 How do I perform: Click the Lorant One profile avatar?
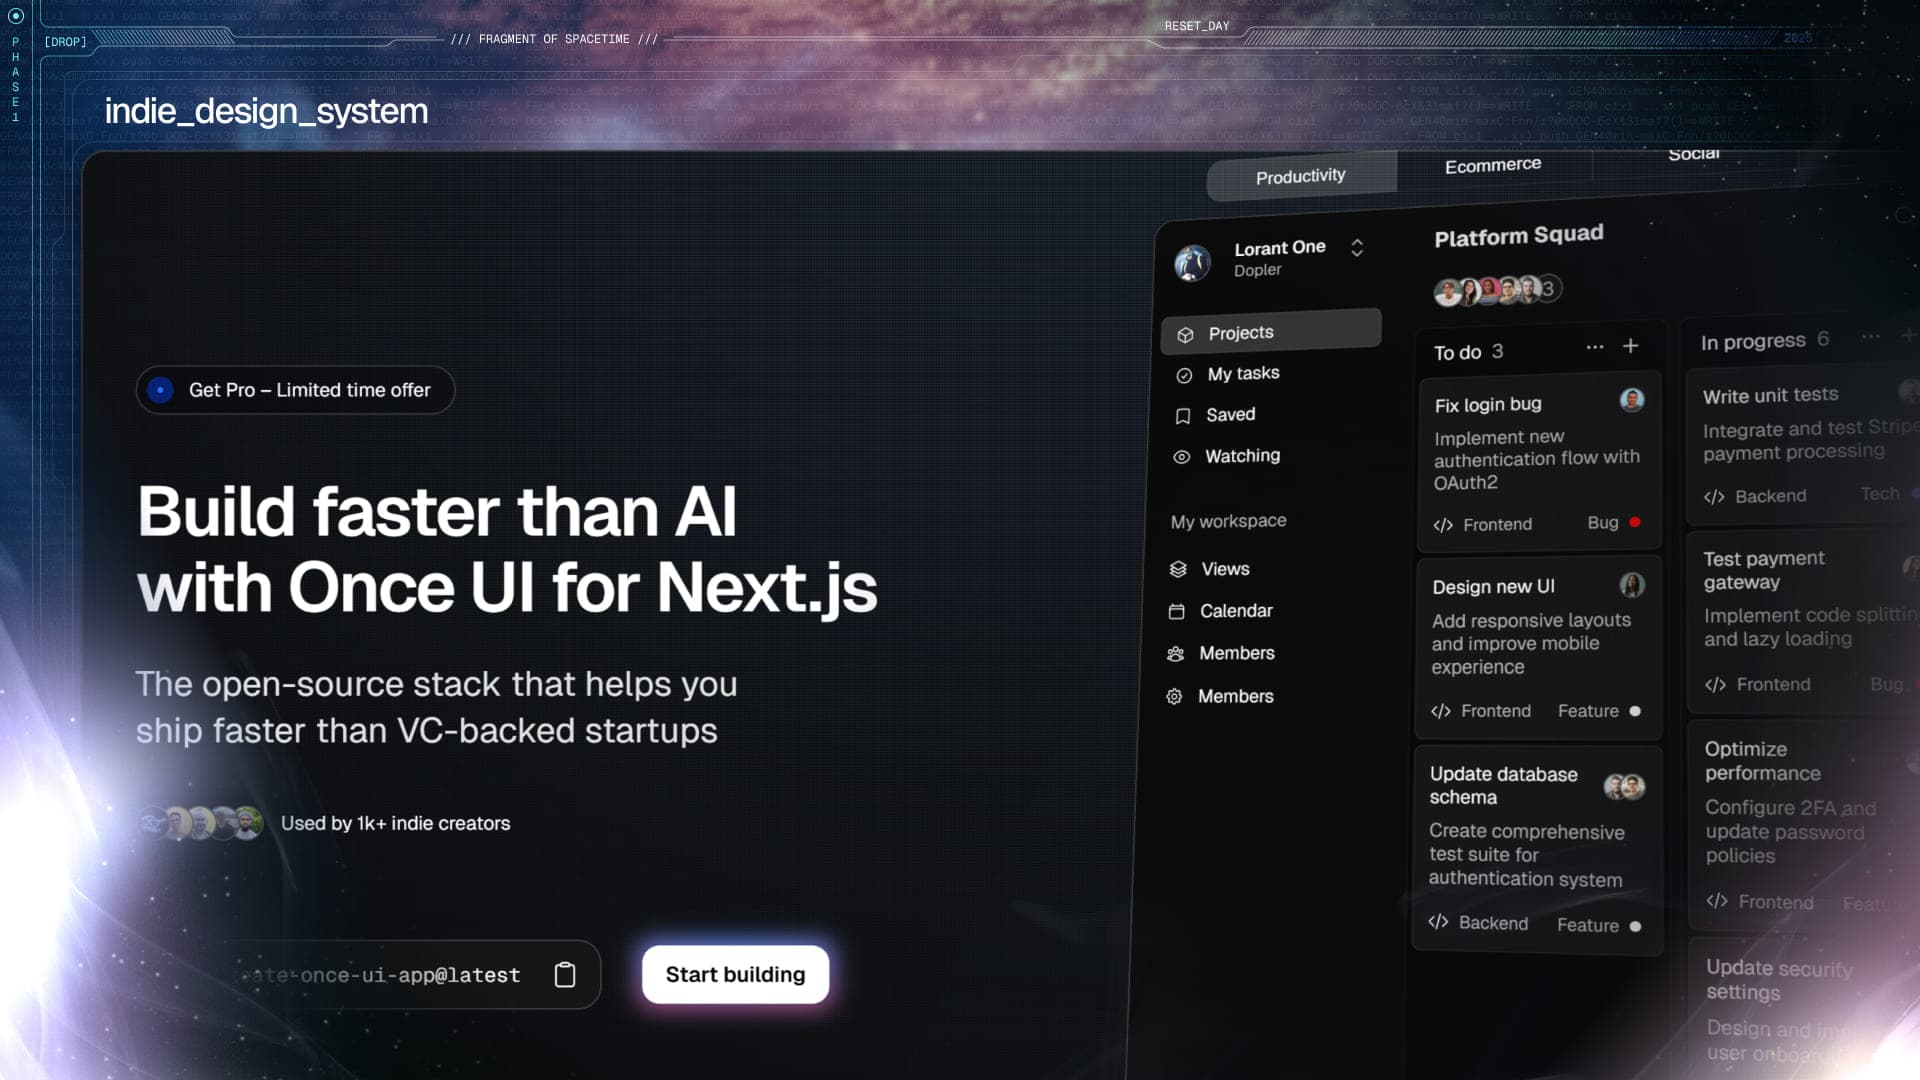[x=1192, y=263]
